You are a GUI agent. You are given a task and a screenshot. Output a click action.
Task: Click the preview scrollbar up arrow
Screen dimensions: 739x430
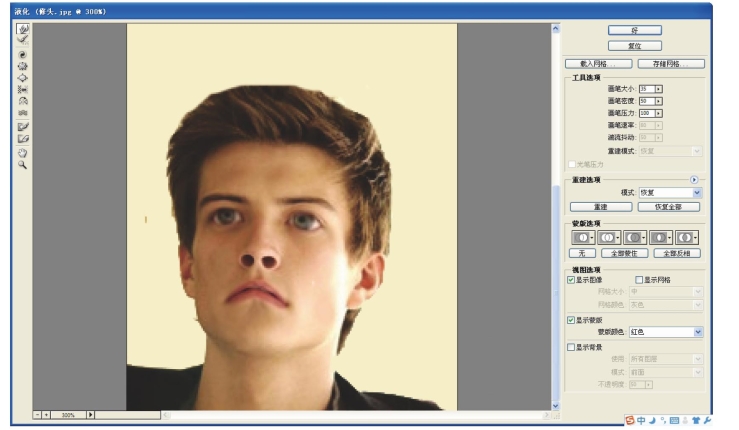[x=556, y=29]
